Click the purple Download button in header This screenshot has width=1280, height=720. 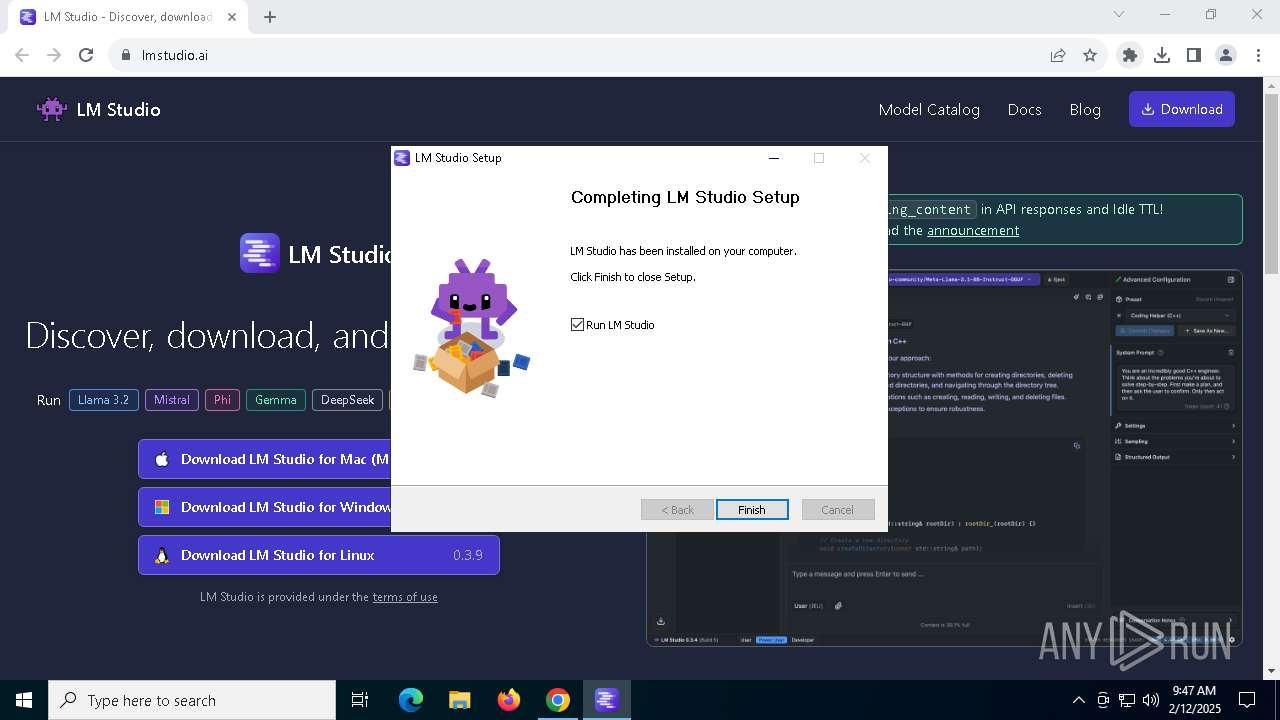point(1182,109)
